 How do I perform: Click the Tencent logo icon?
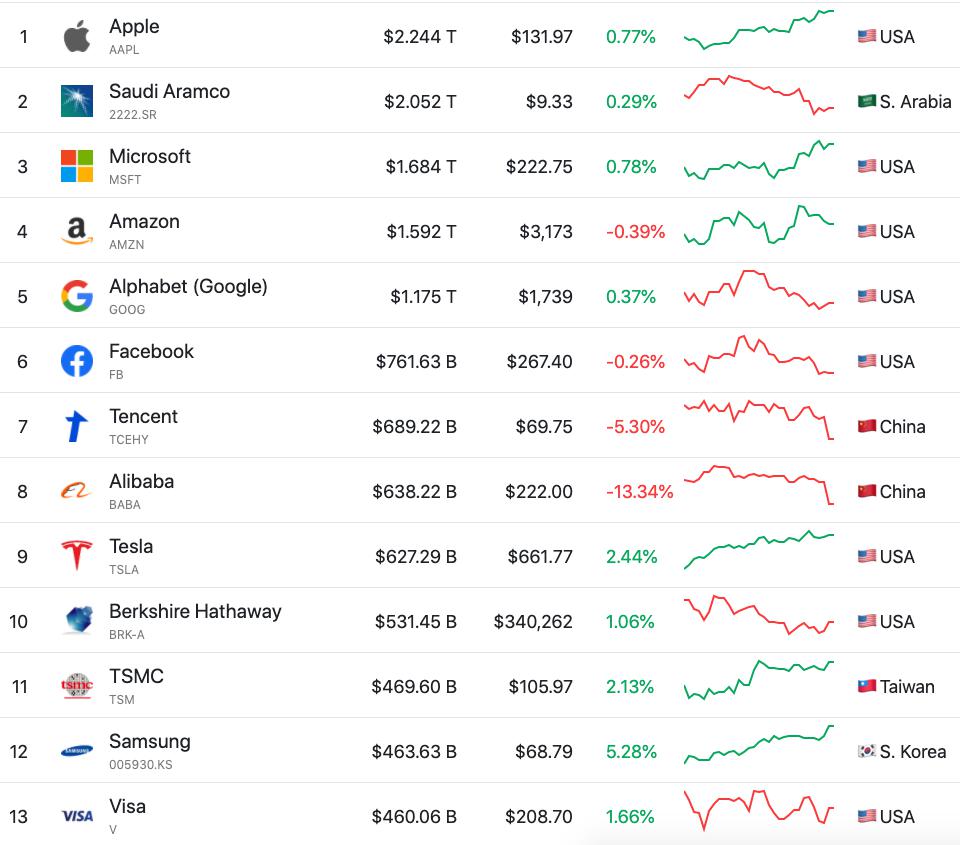coord(77,426)
